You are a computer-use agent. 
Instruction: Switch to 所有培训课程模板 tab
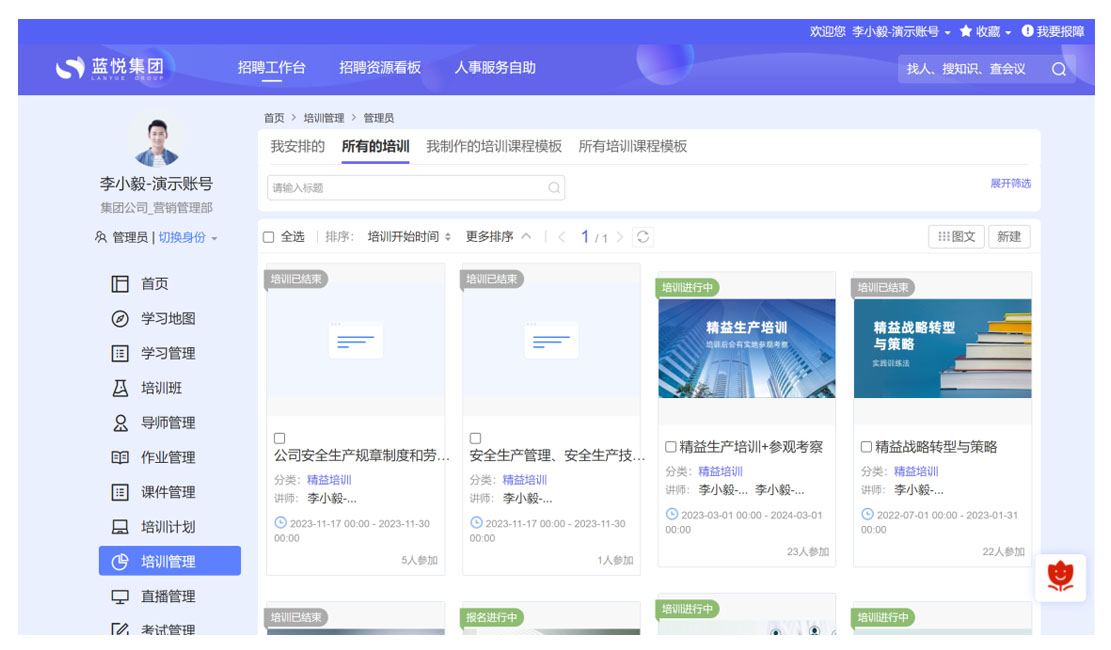[632, 146]
